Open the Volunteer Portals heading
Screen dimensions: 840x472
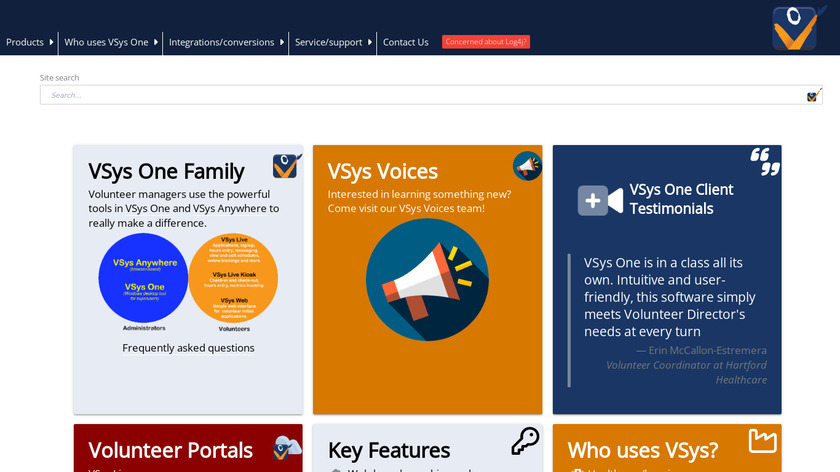click(x=170, y=451)
